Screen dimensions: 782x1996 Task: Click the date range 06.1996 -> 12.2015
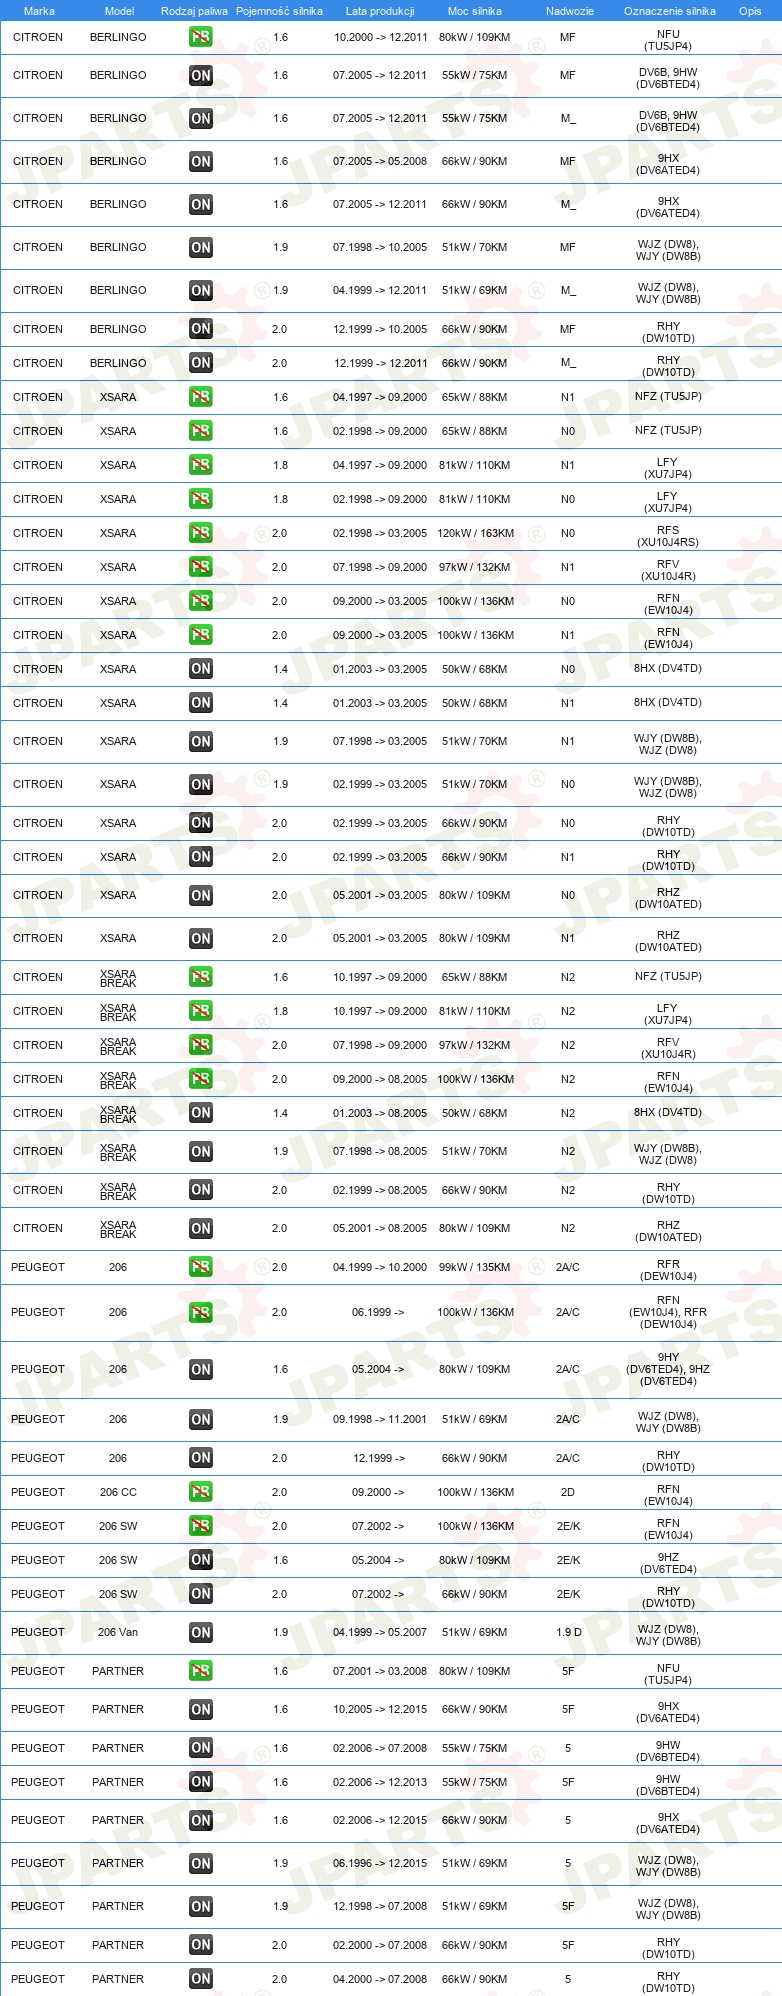tap(380, 1863)
